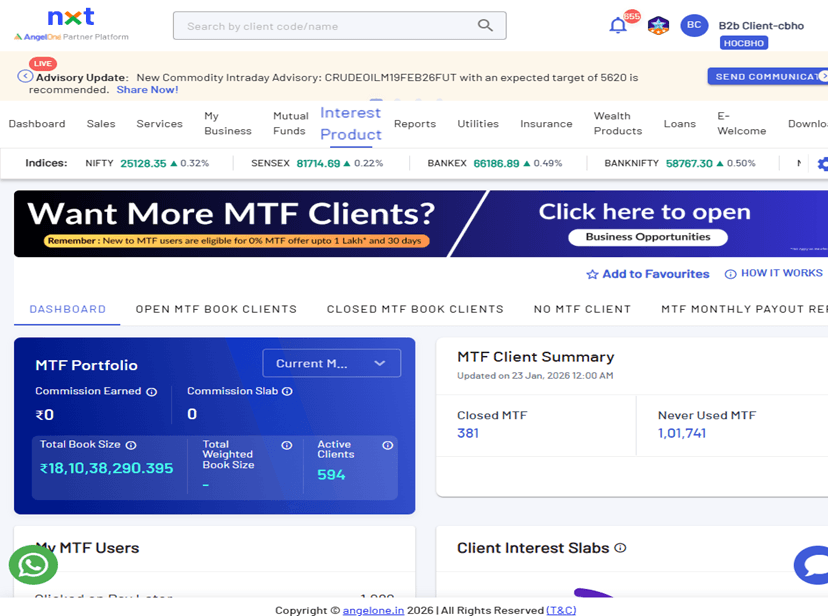Open the Mutual Funds menu
This screenshot has height=616, width=828.
(x=290, y=123)
